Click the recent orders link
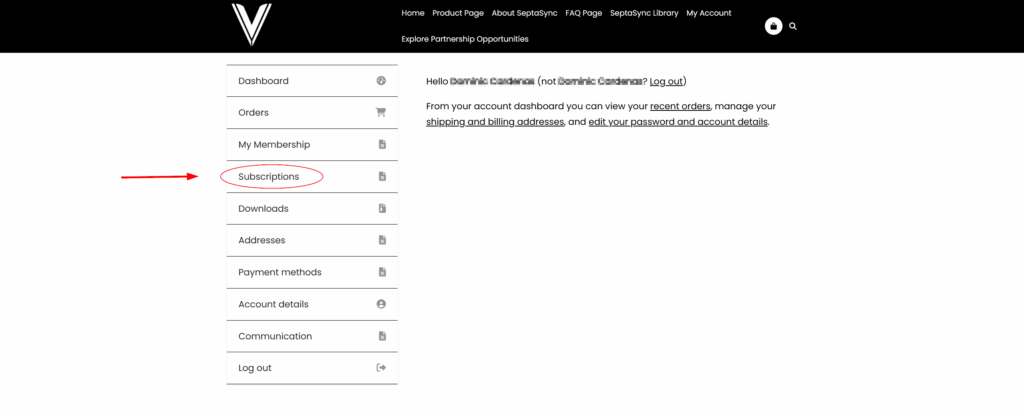Viewport: 1024px width, 411px height. (682, 106)
